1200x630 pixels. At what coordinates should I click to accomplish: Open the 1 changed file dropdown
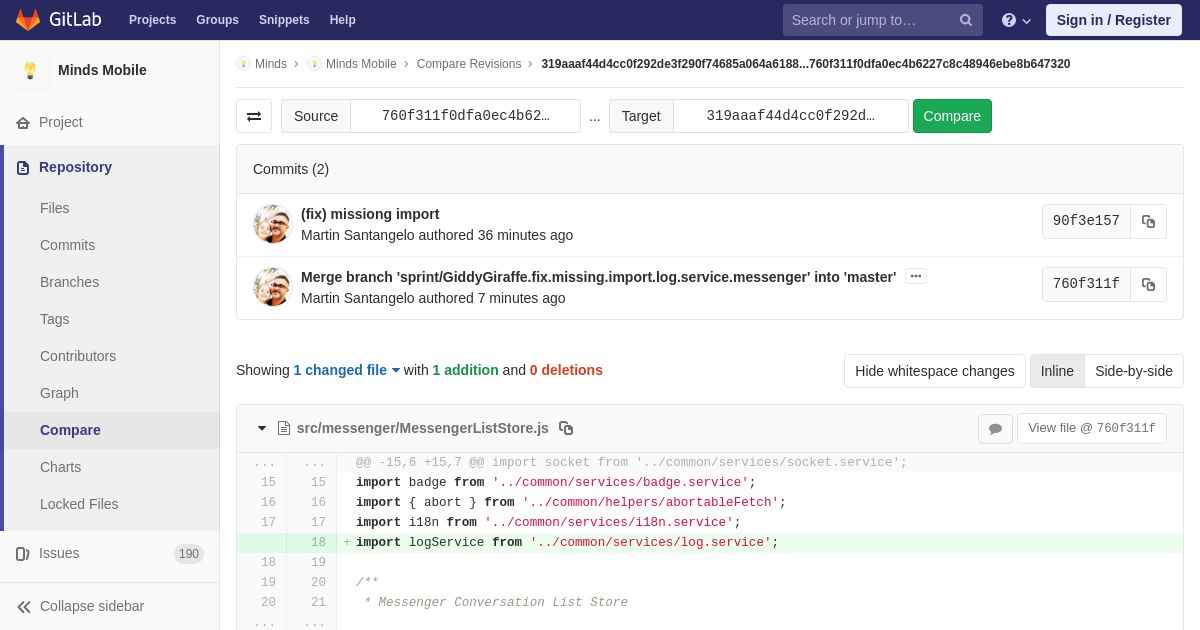(346, 370)
